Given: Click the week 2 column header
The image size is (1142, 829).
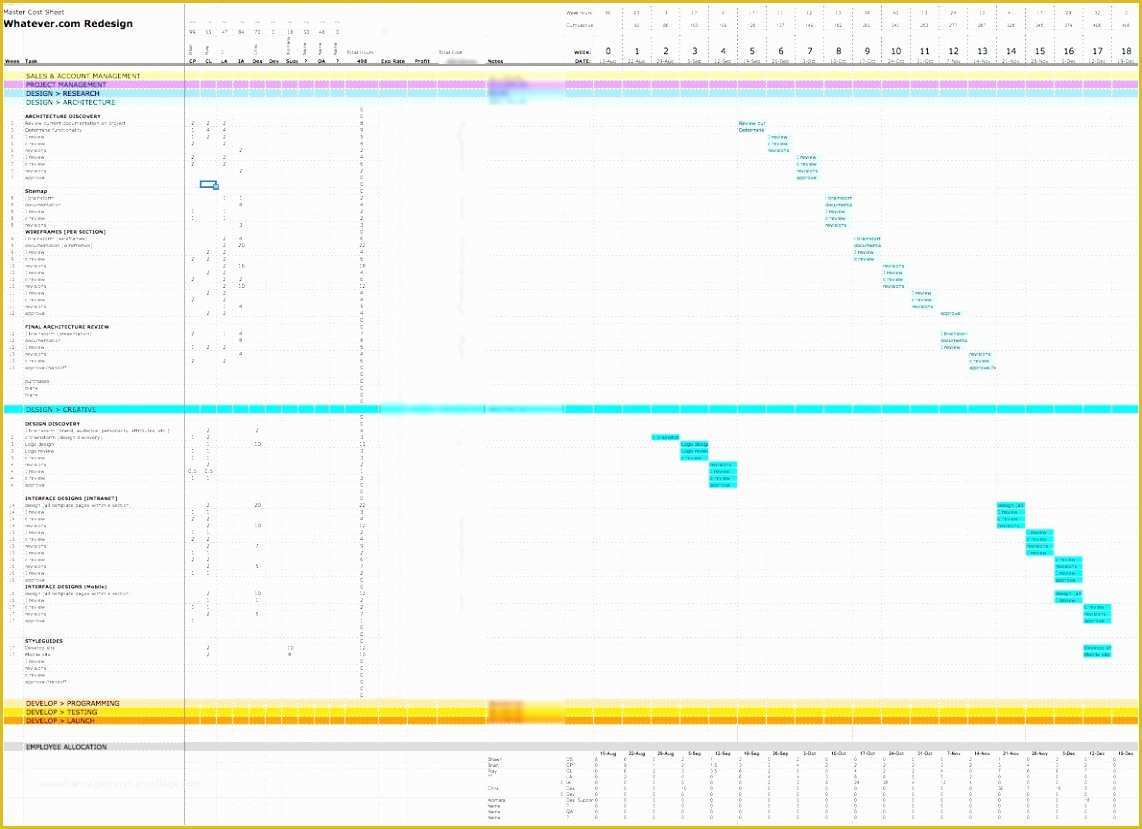Looking at the screenshot, I should click(666, 51).
